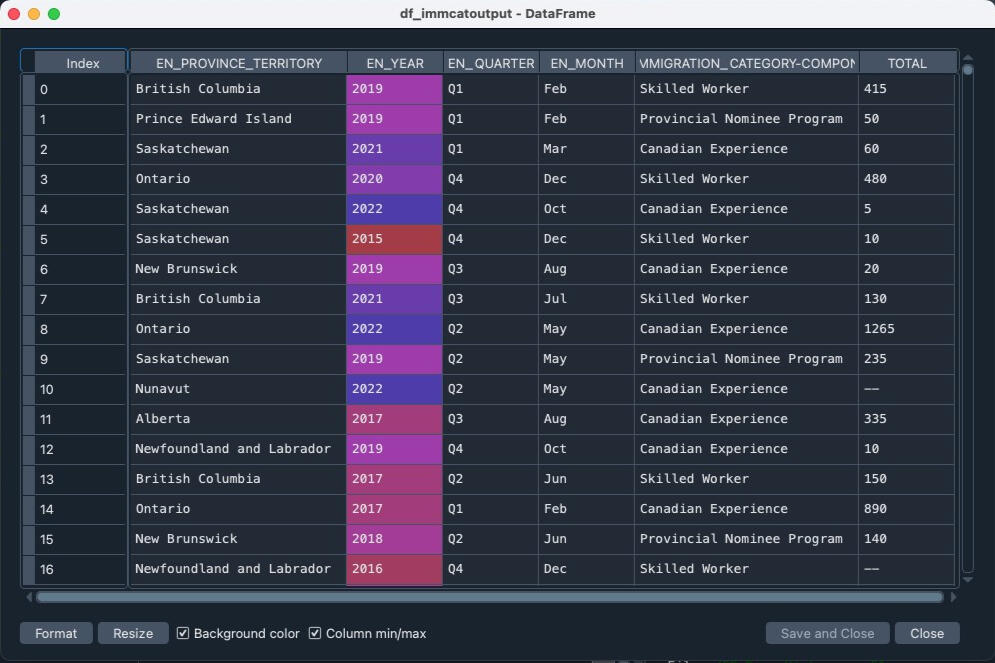Click the Index header cell
Image resolution: width=995 pixels, height=663 pixels.
[x=82, y=63]
